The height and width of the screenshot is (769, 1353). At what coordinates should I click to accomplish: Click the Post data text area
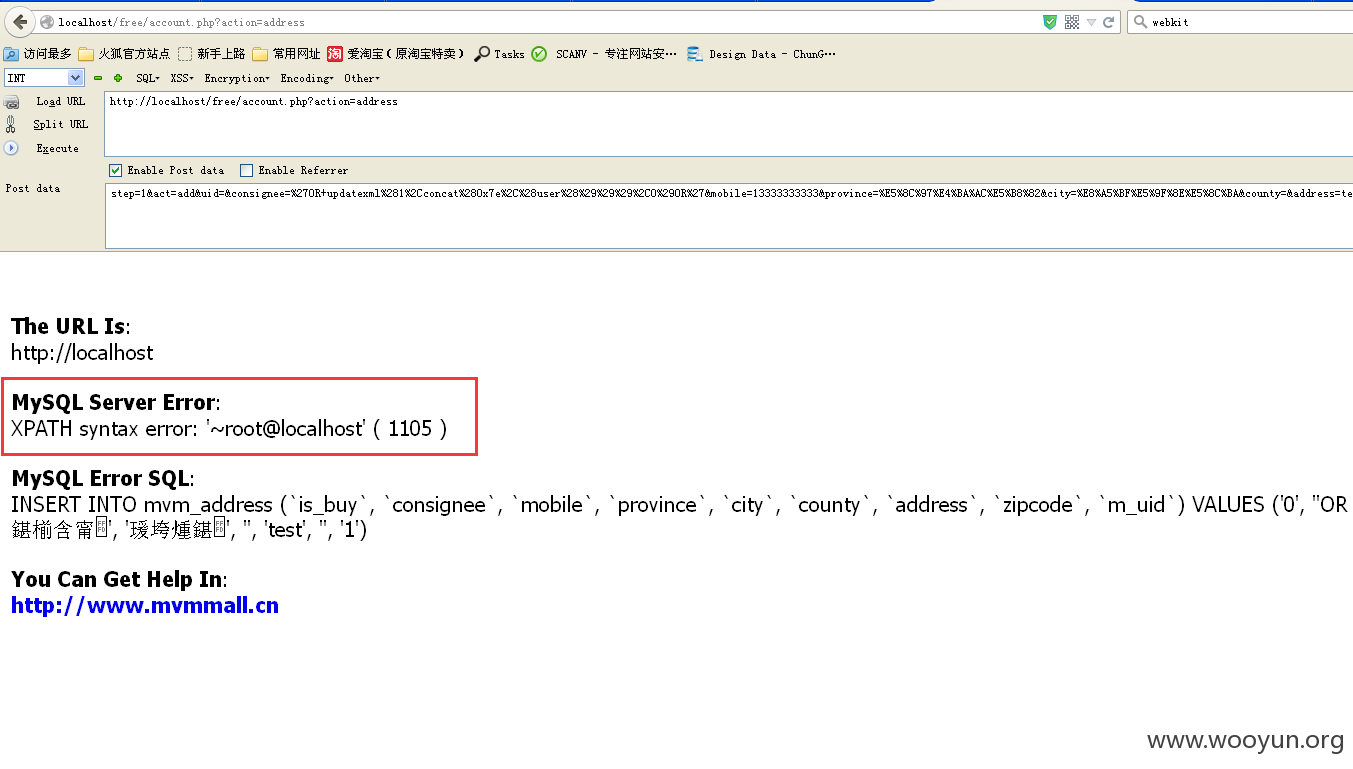(x=728, y=215)
